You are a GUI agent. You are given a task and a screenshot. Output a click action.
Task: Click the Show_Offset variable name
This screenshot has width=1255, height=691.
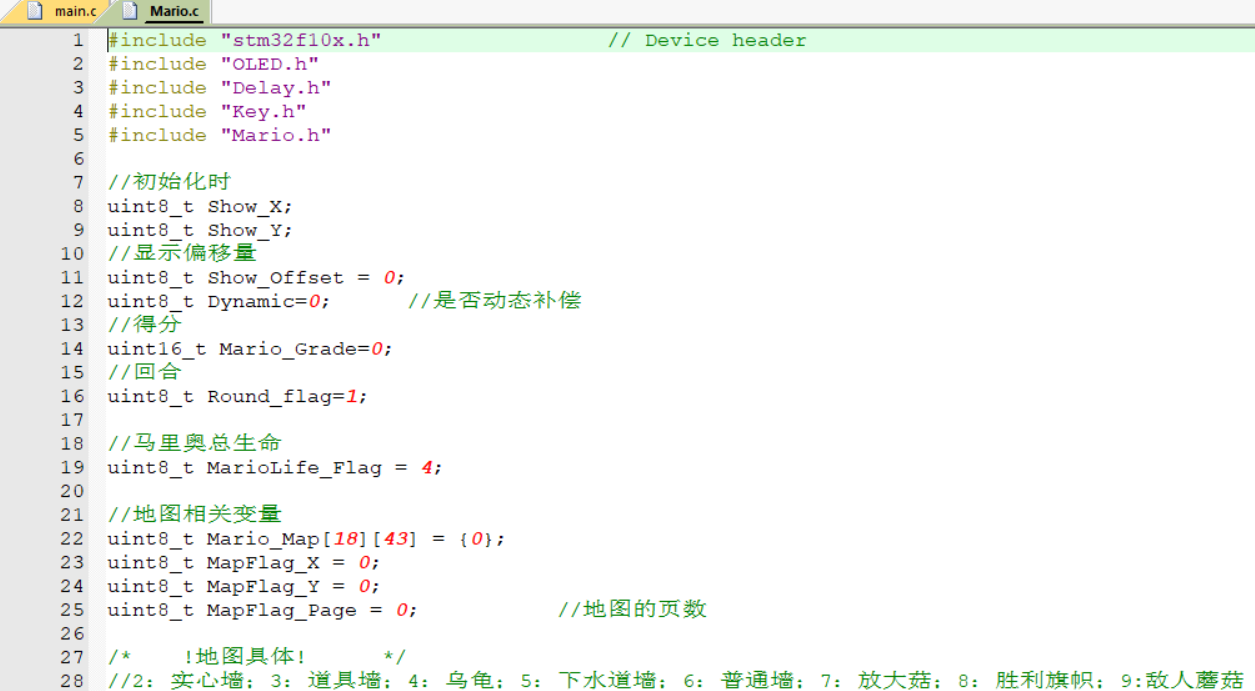click(275, 278)
